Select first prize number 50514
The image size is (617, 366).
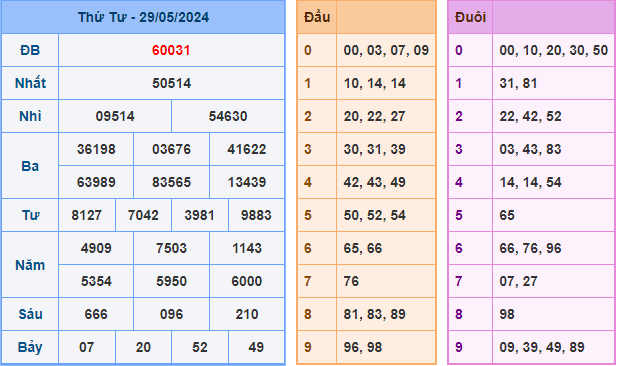(172, 83)
